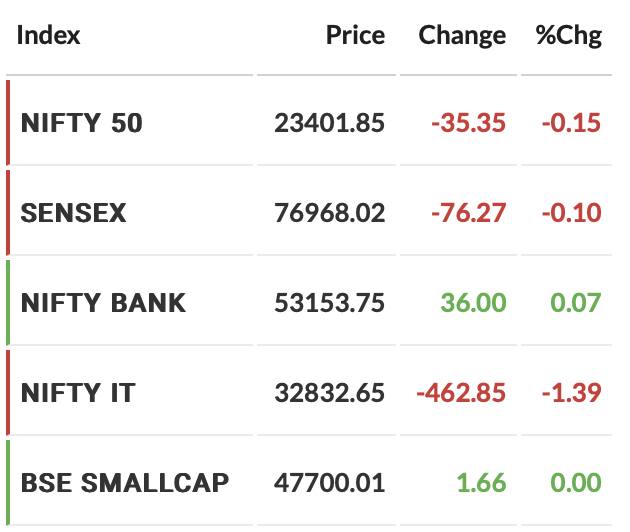The width and height of the screenshot is (630, 532).
Task: Click NIFTY 50 change value -35.35
Action: [468, 123]
